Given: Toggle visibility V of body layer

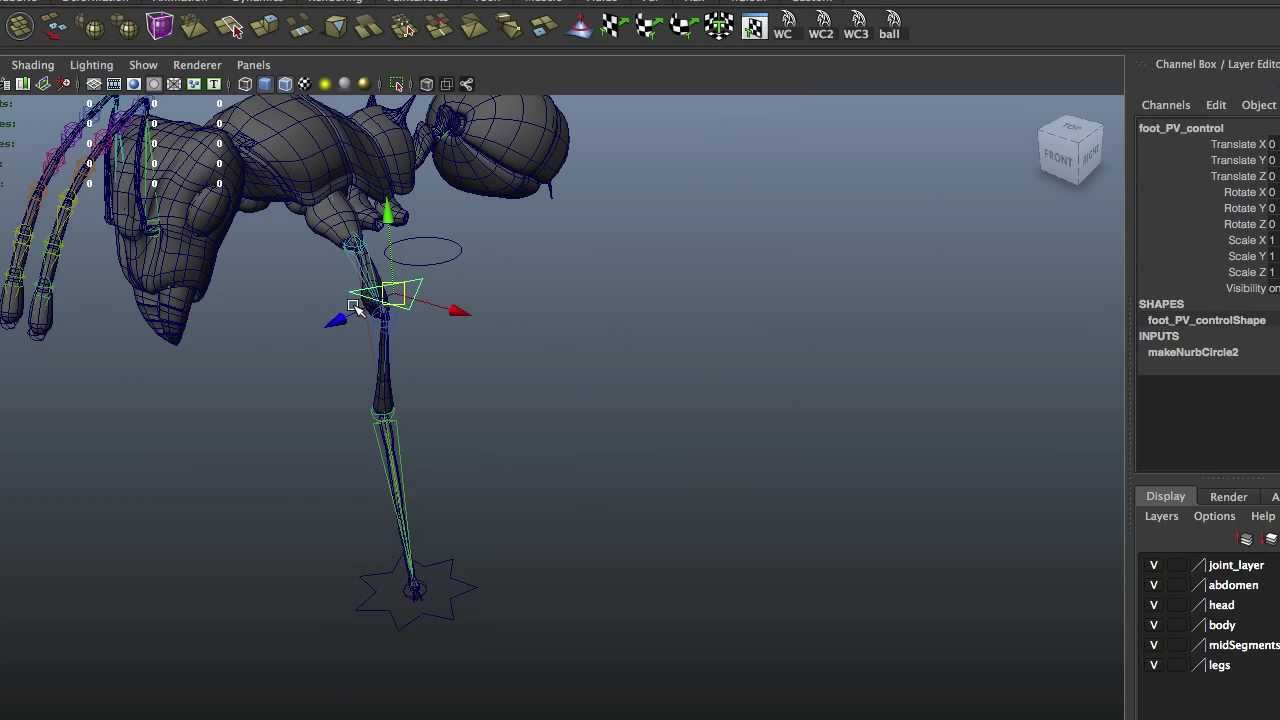Looking at the screenshot, I should (1154, 625).
